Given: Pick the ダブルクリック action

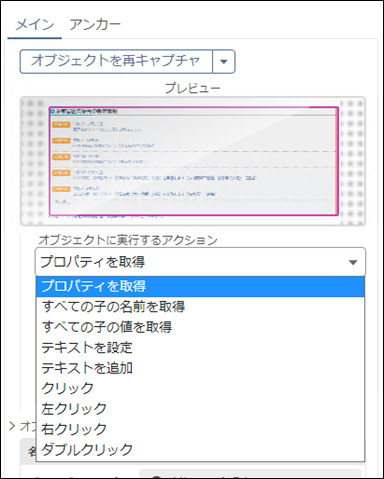Looking at the screenshot, I should pyautogui.click(x=200, y=450).
